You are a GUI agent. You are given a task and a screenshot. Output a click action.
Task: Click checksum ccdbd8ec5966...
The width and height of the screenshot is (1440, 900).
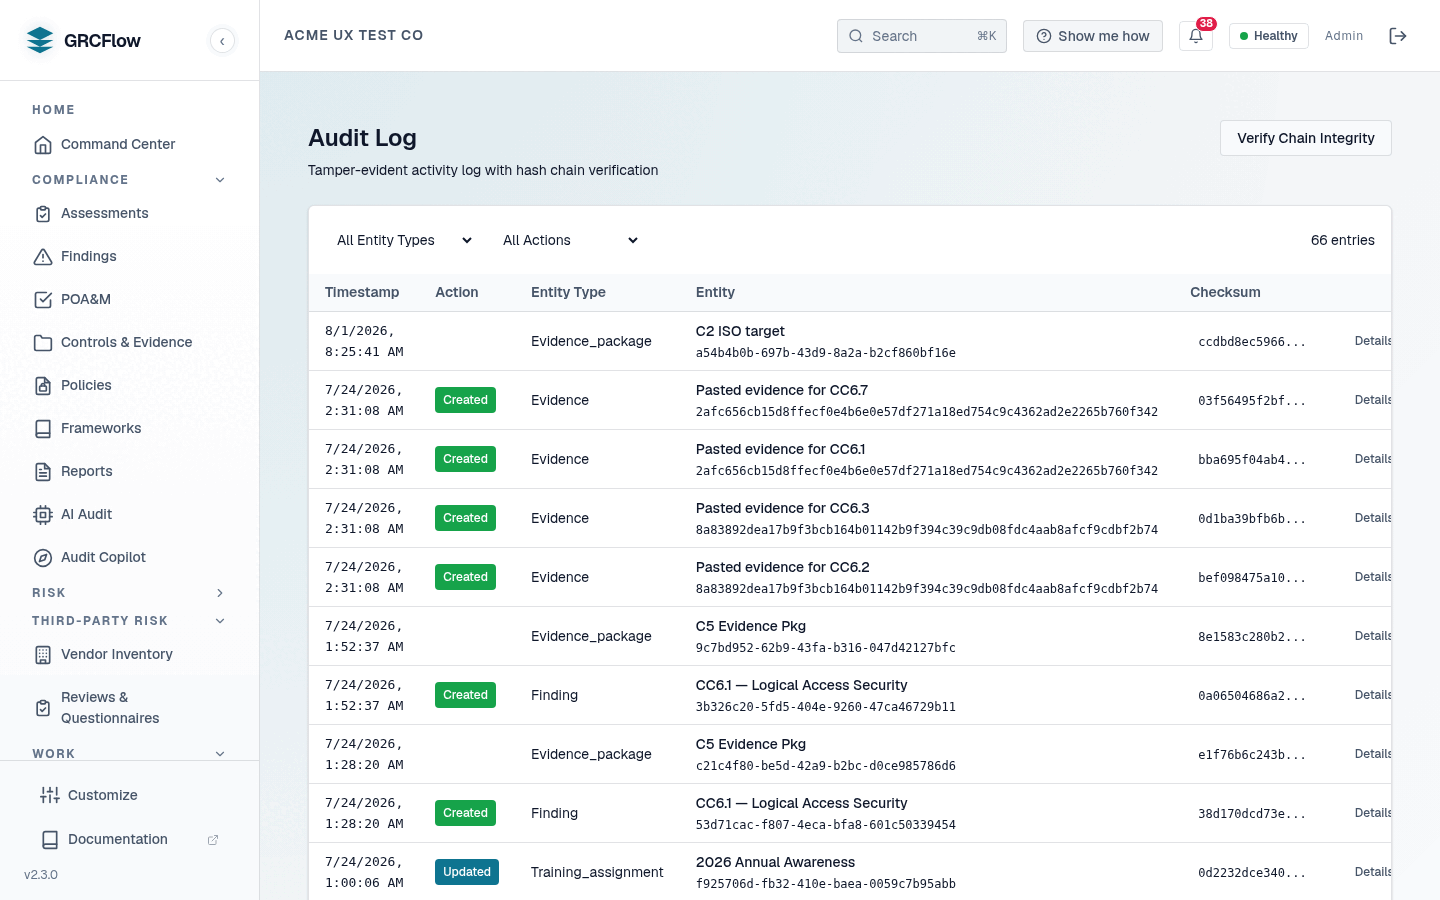coord(1252,342)
